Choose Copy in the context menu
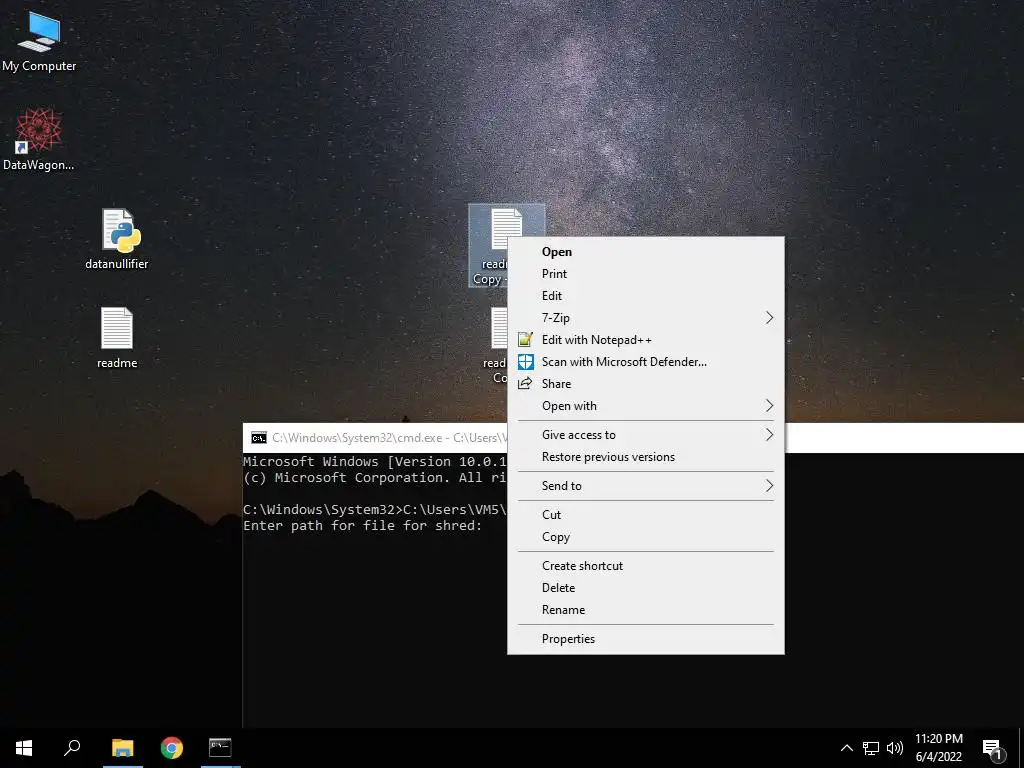This screenshot has width=1024, height=768. [646, 537]
